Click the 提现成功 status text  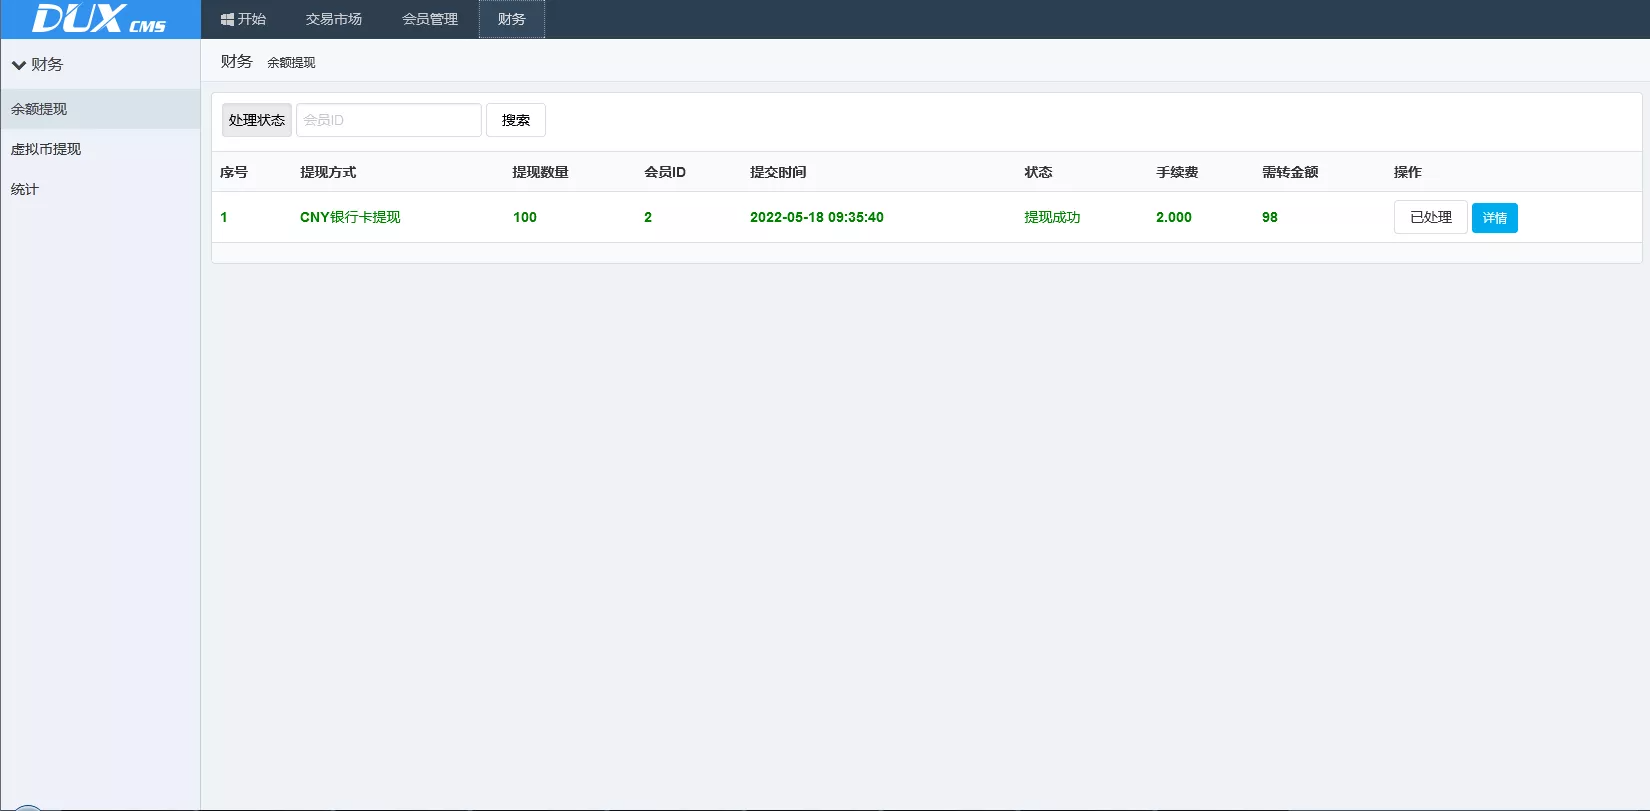pos(1052,217)
